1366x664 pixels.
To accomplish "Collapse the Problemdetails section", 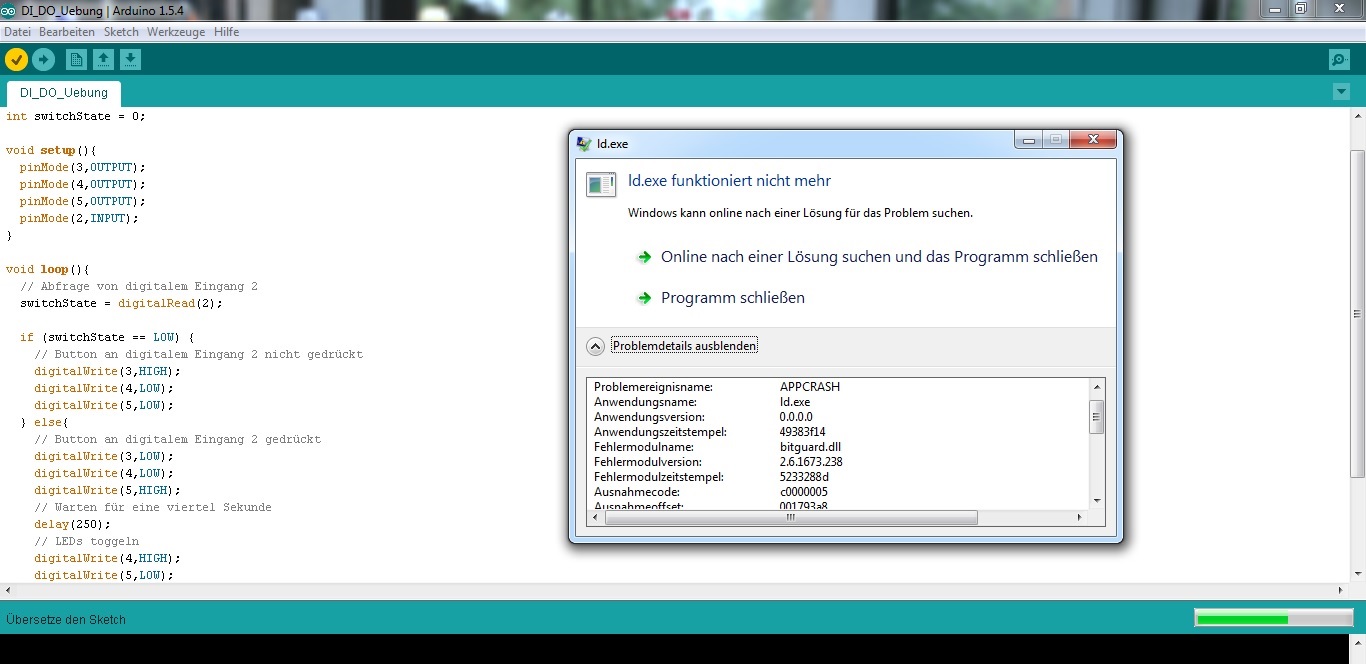I will pyautogui.click(x=684, y=345).
